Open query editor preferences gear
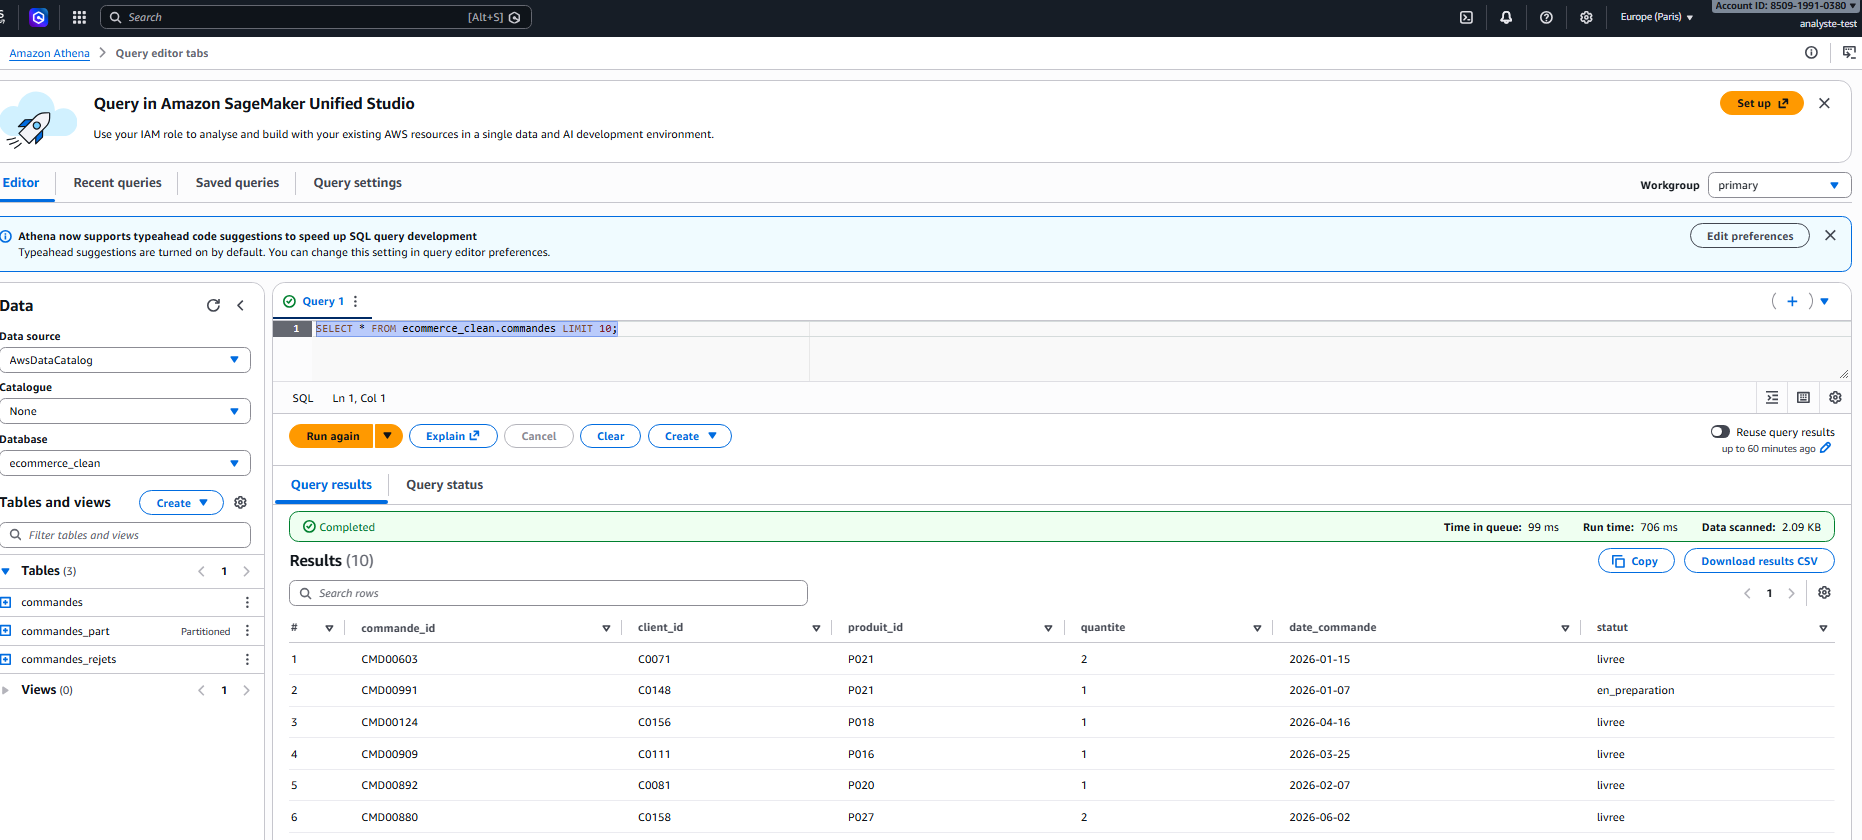This screenshot has width=1862, height=840. point(1835,397)
